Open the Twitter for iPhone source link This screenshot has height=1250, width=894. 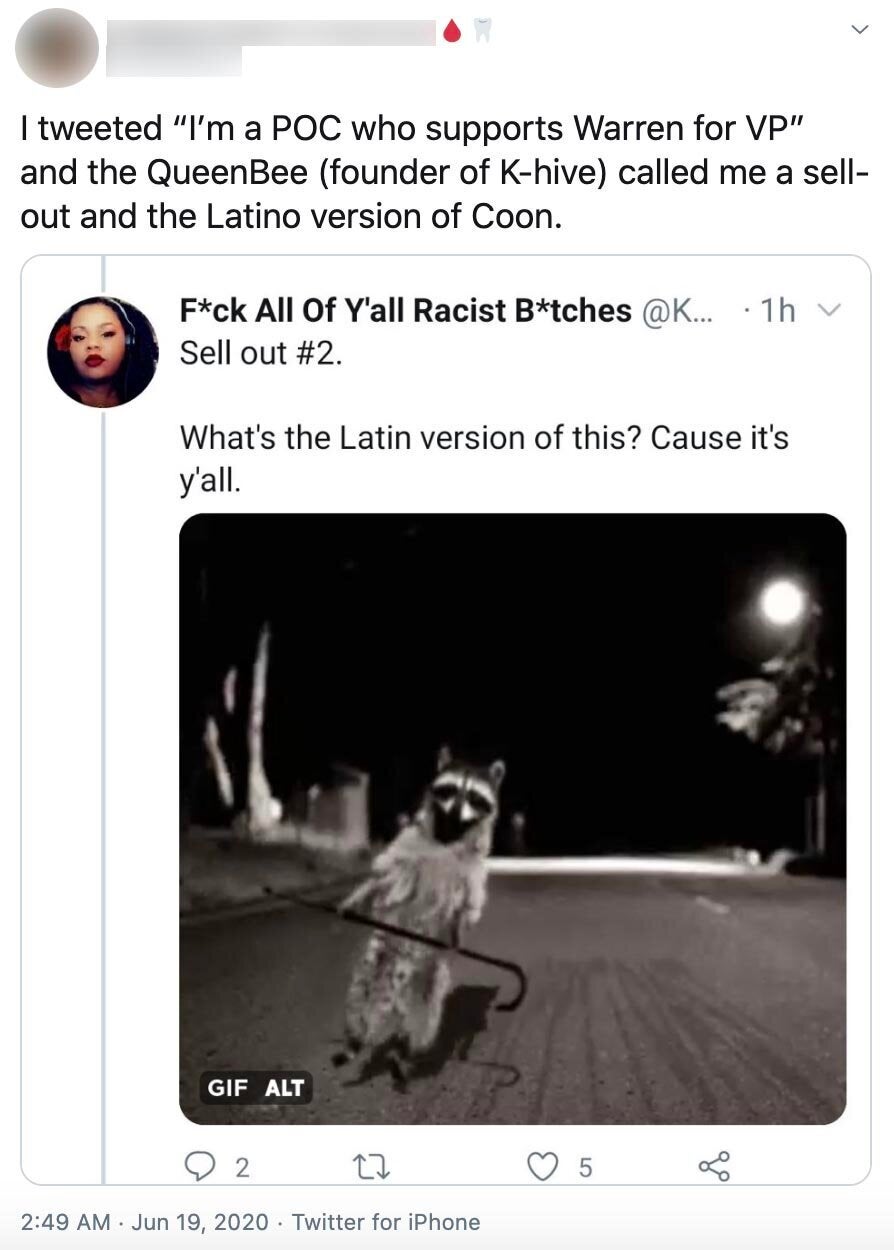click(389, 1222)
